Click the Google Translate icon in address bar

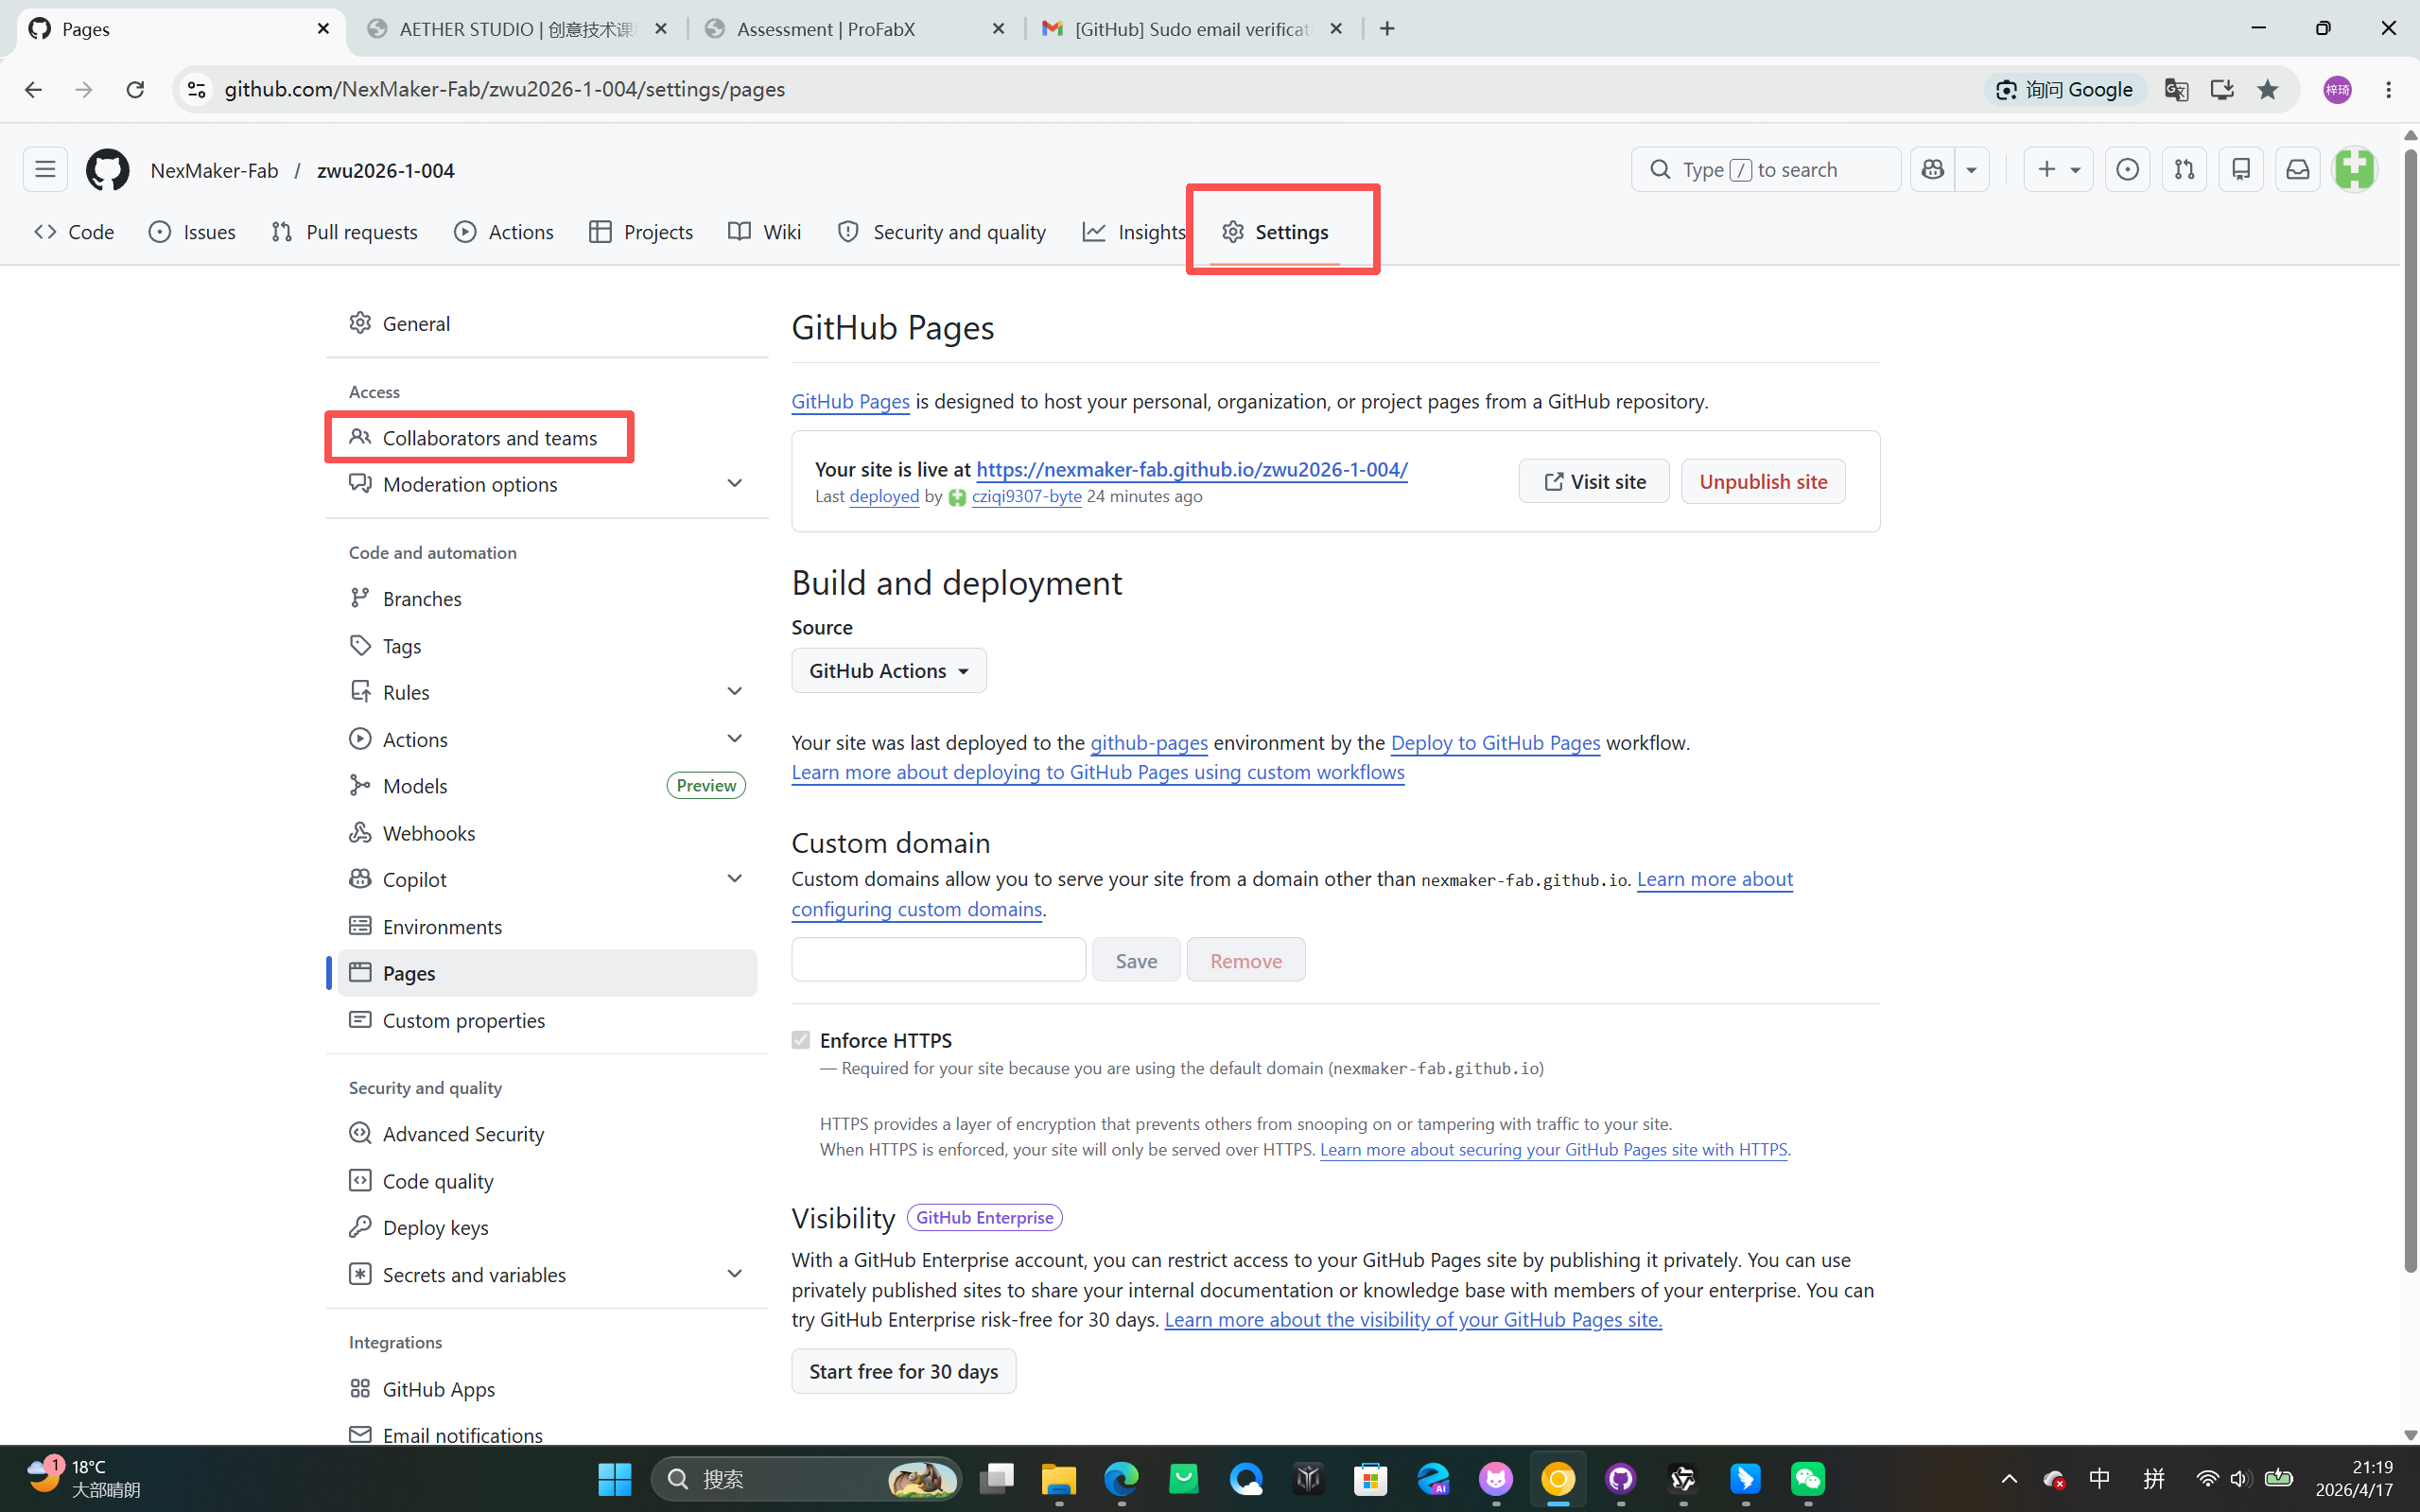click(2176, 90)
